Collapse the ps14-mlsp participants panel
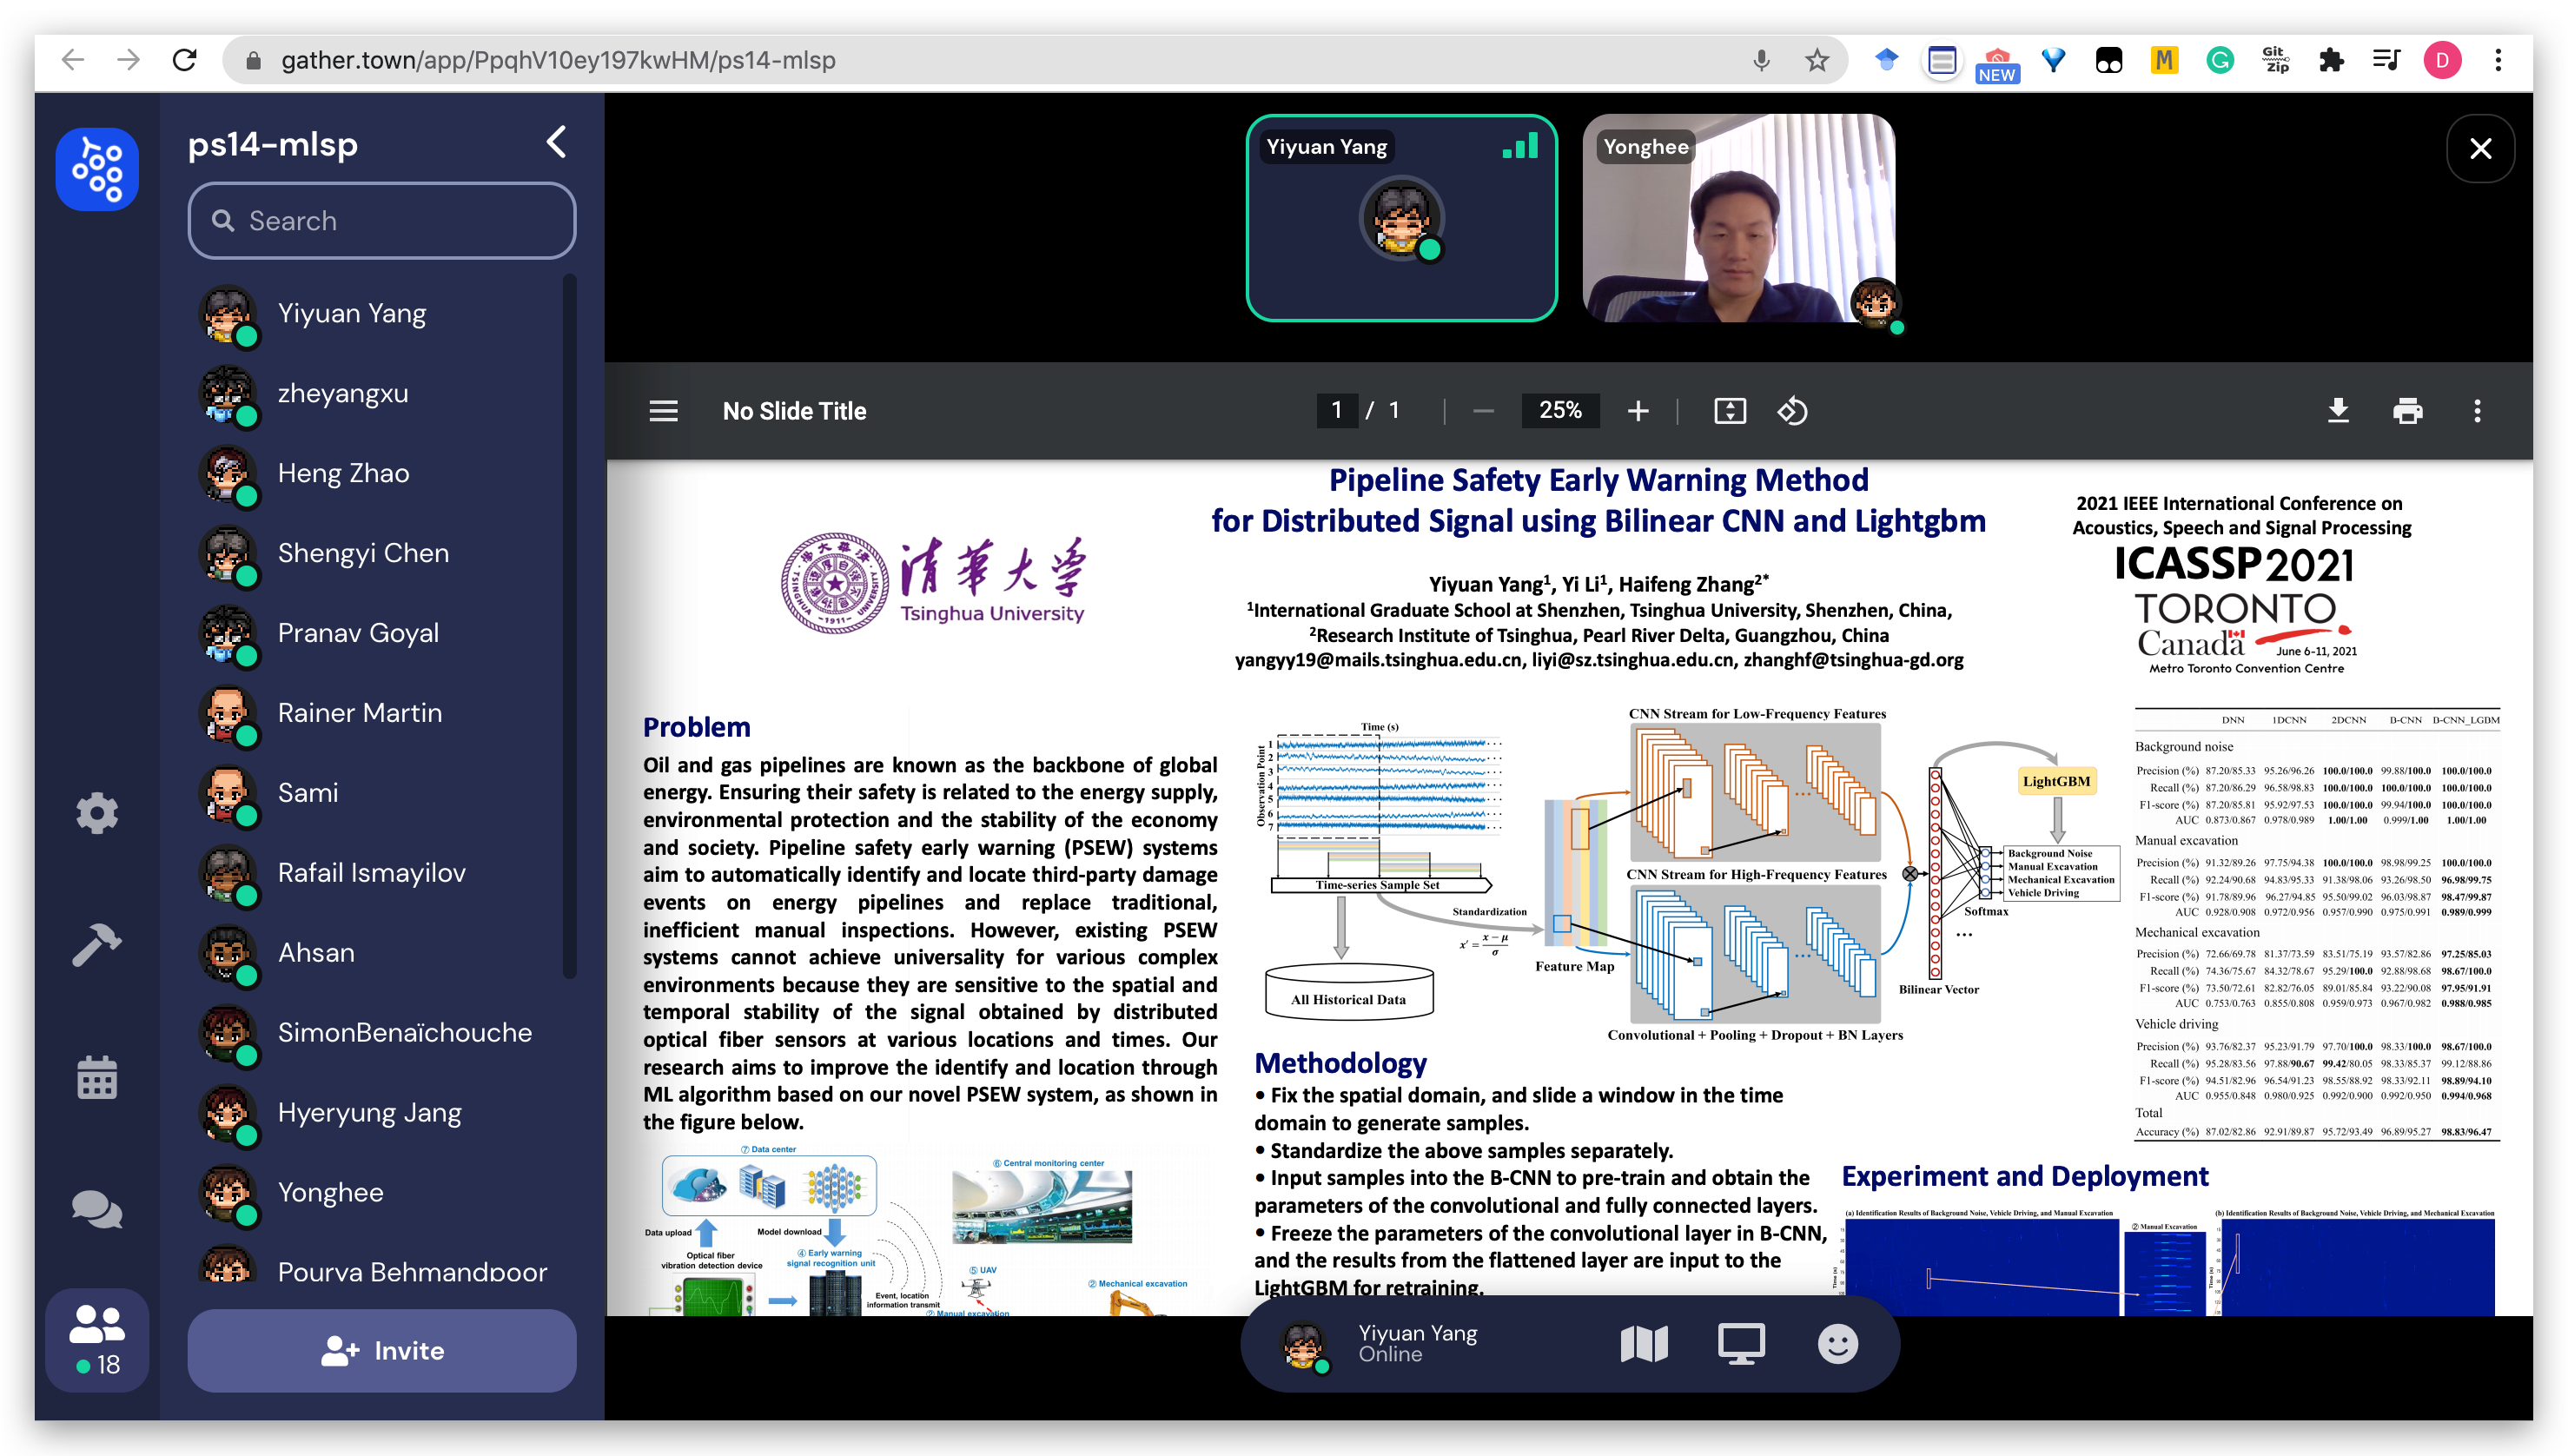The height and width of the screenshot is (1456, 2568). coord(557,142)
